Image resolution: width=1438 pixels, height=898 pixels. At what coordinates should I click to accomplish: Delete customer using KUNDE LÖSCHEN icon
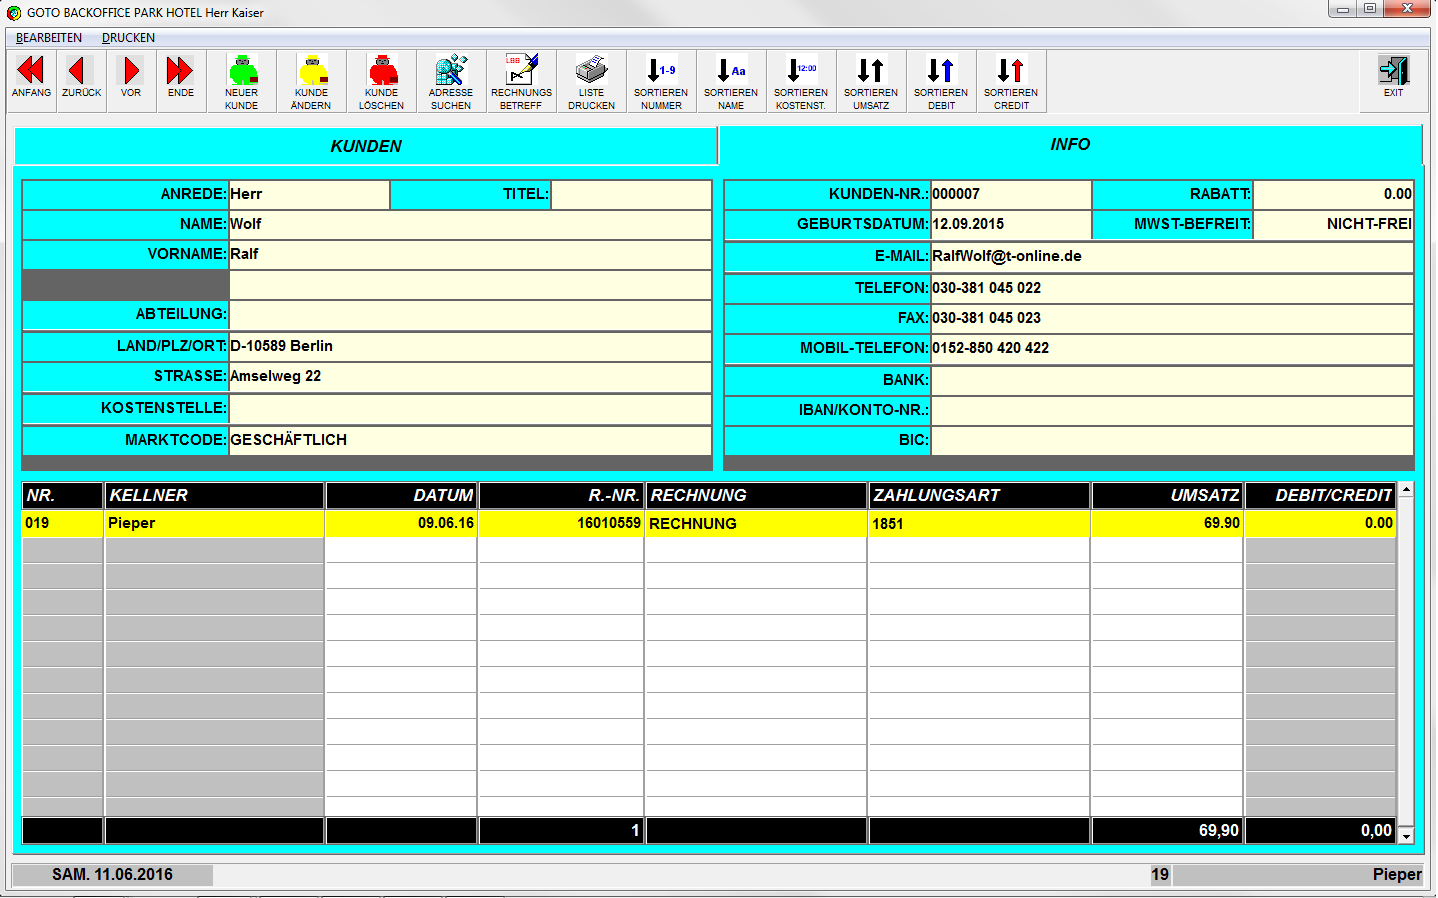click(x=382, y=81)
